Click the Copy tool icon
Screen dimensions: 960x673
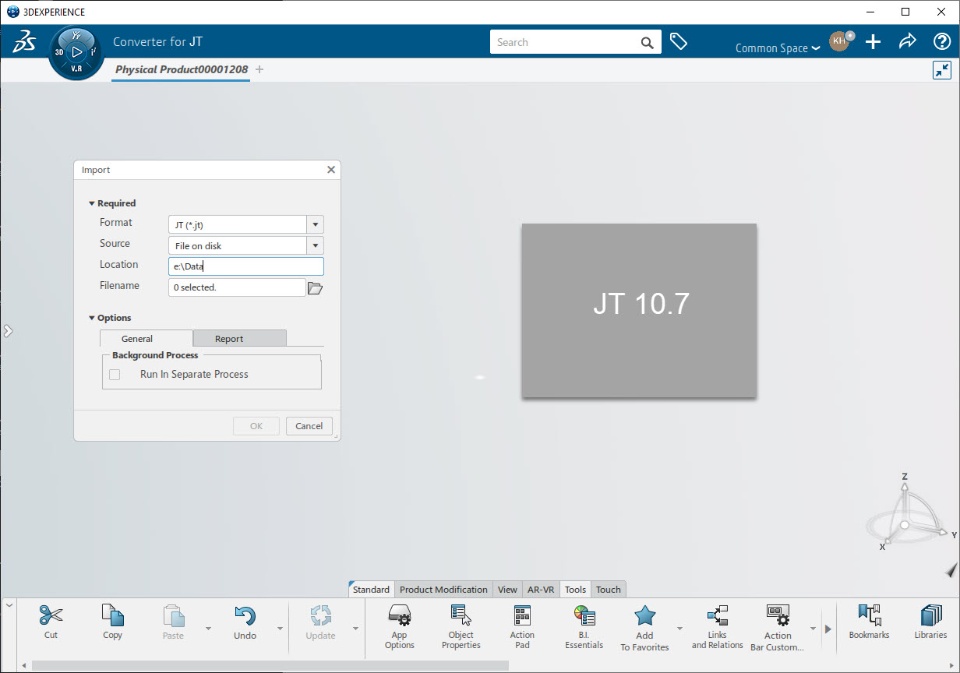(x=113, y=615)
